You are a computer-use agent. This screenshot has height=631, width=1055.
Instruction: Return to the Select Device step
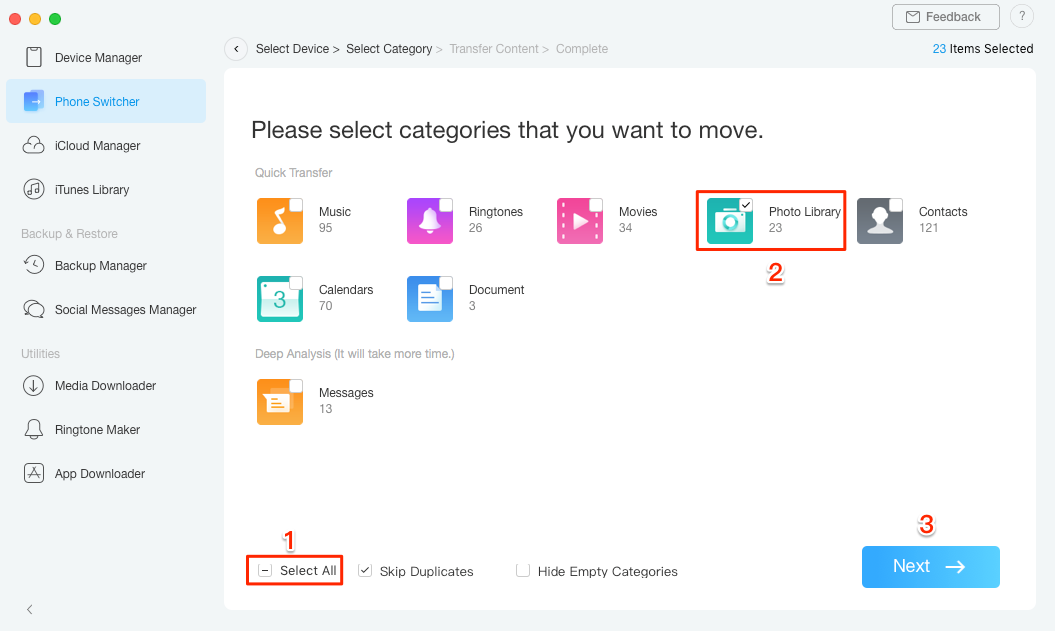tap(292, 48)
